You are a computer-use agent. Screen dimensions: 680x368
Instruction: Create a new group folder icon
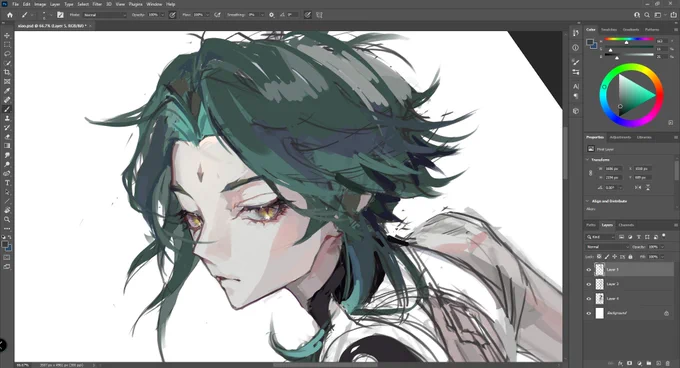click(x=649, y=363)
